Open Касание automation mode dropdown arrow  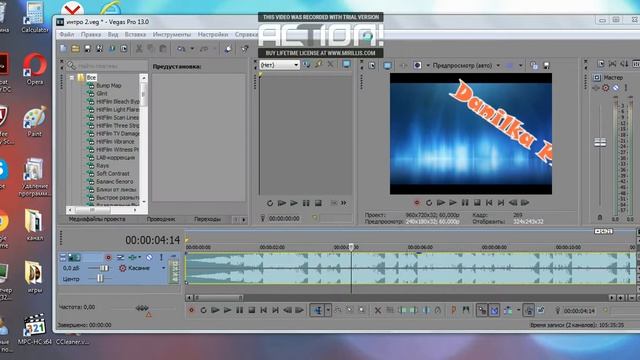point(164,268)
